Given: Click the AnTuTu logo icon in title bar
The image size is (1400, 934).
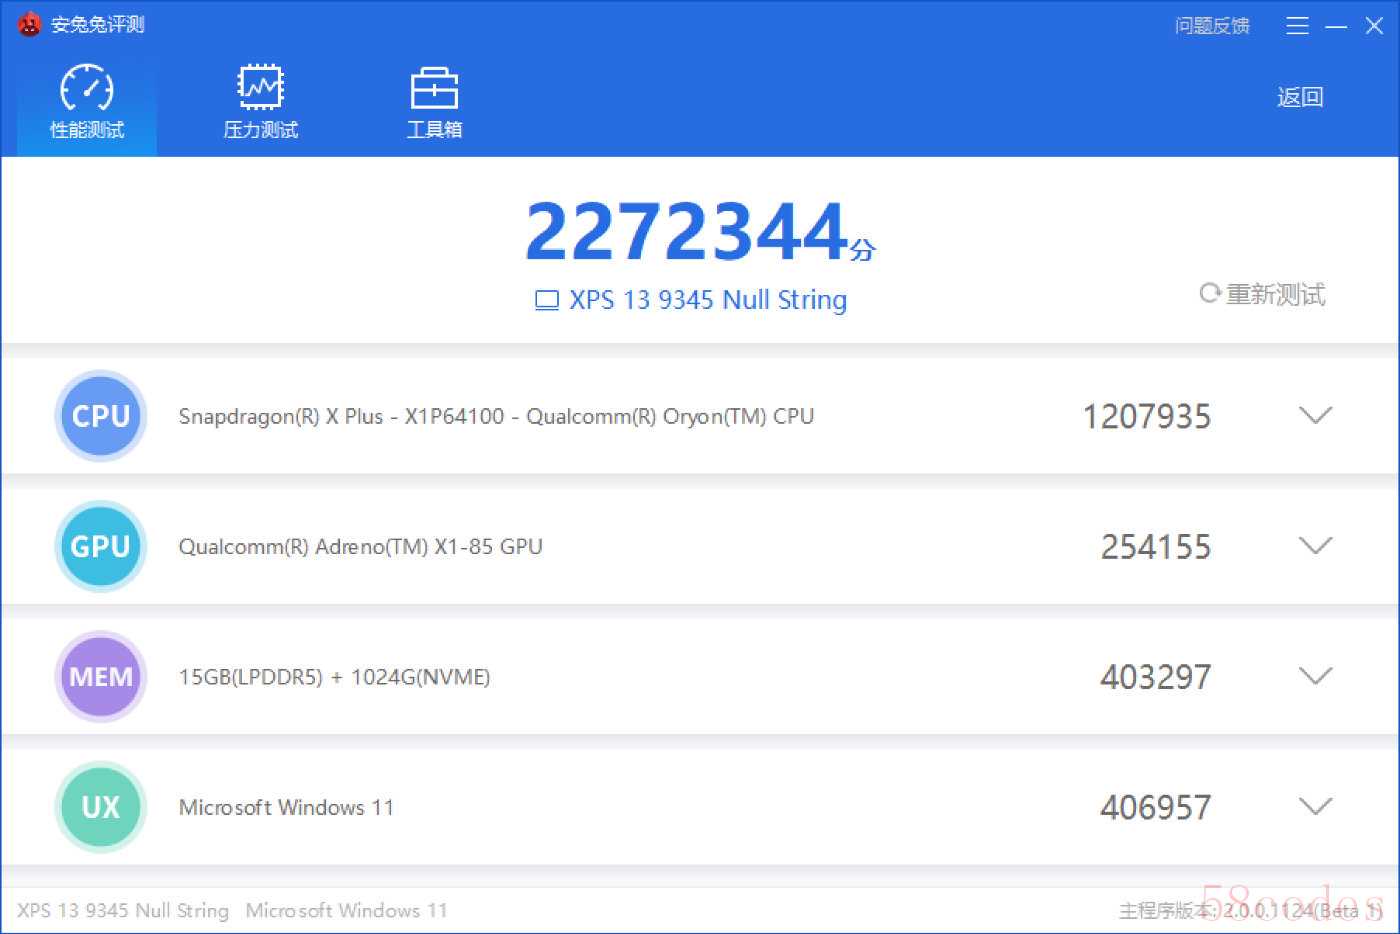Looking at the screenshot, I should [x=29, y=24].
